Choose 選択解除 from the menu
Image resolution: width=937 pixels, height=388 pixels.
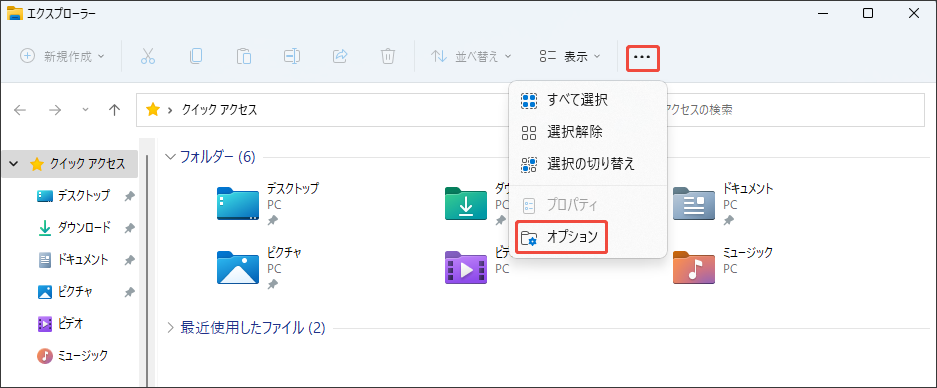[x=587, y=132]
